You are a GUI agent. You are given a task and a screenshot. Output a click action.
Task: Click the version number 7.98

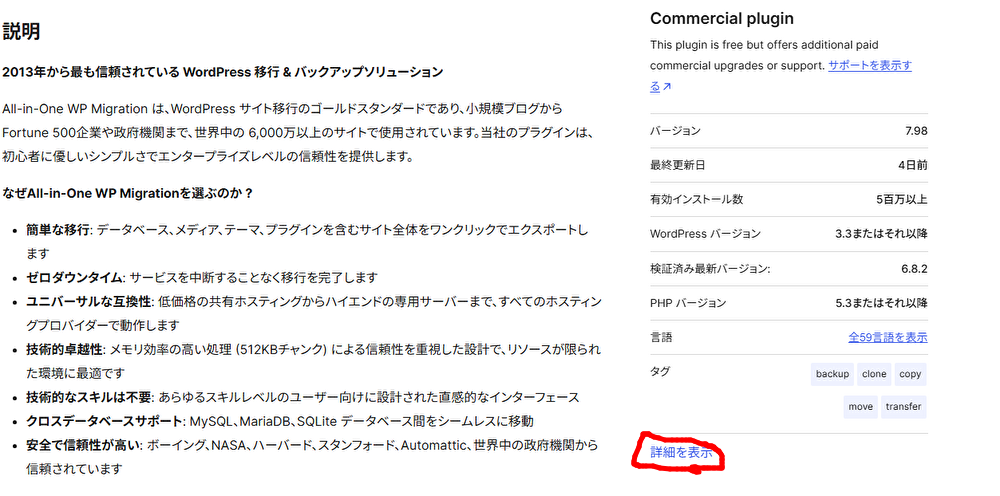click(x=914, y=131)
